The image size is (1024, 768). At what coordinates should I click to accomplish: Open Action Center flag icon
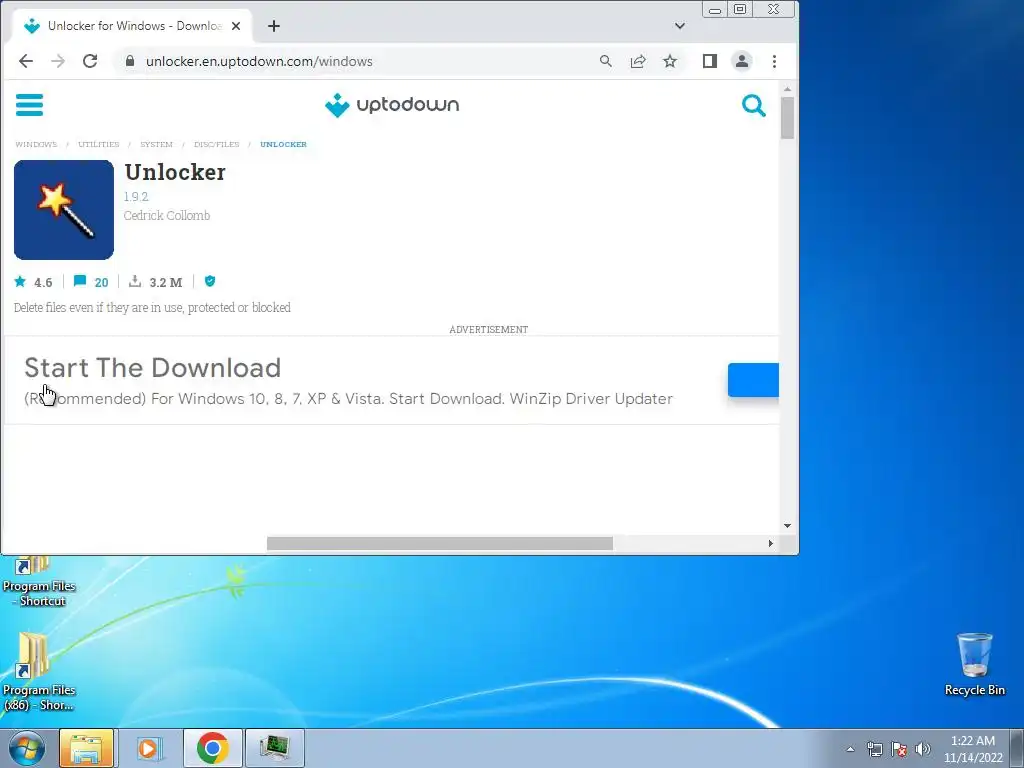coord(899,749)
